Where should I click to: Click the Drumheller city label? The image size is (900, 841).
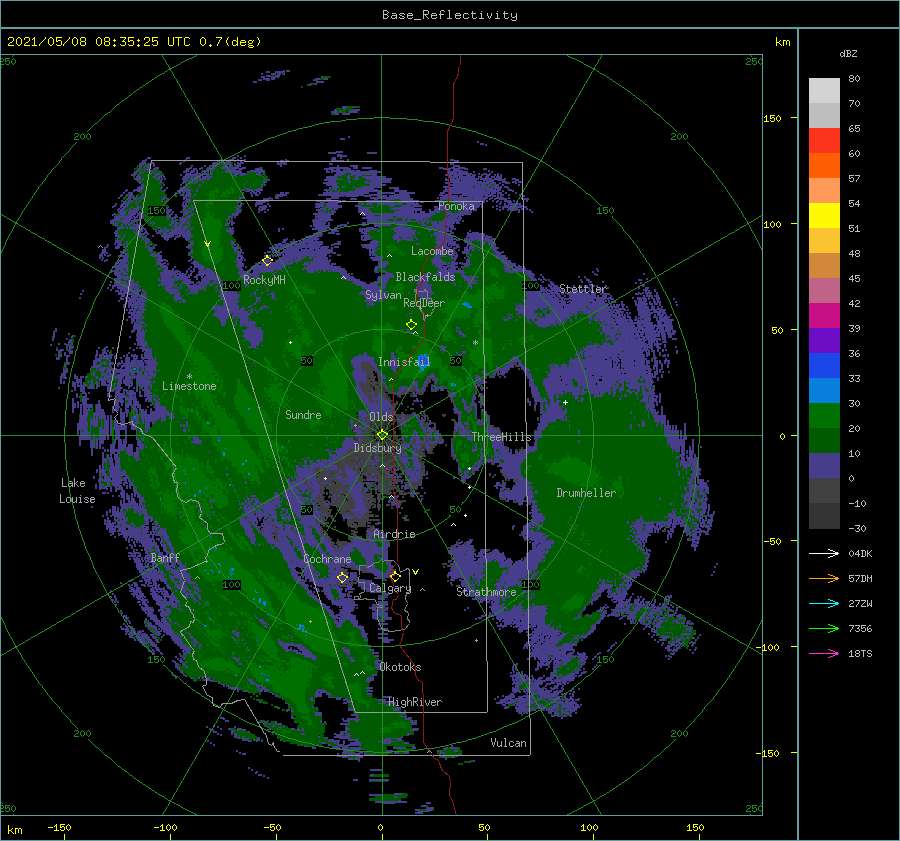click(586, 493)
